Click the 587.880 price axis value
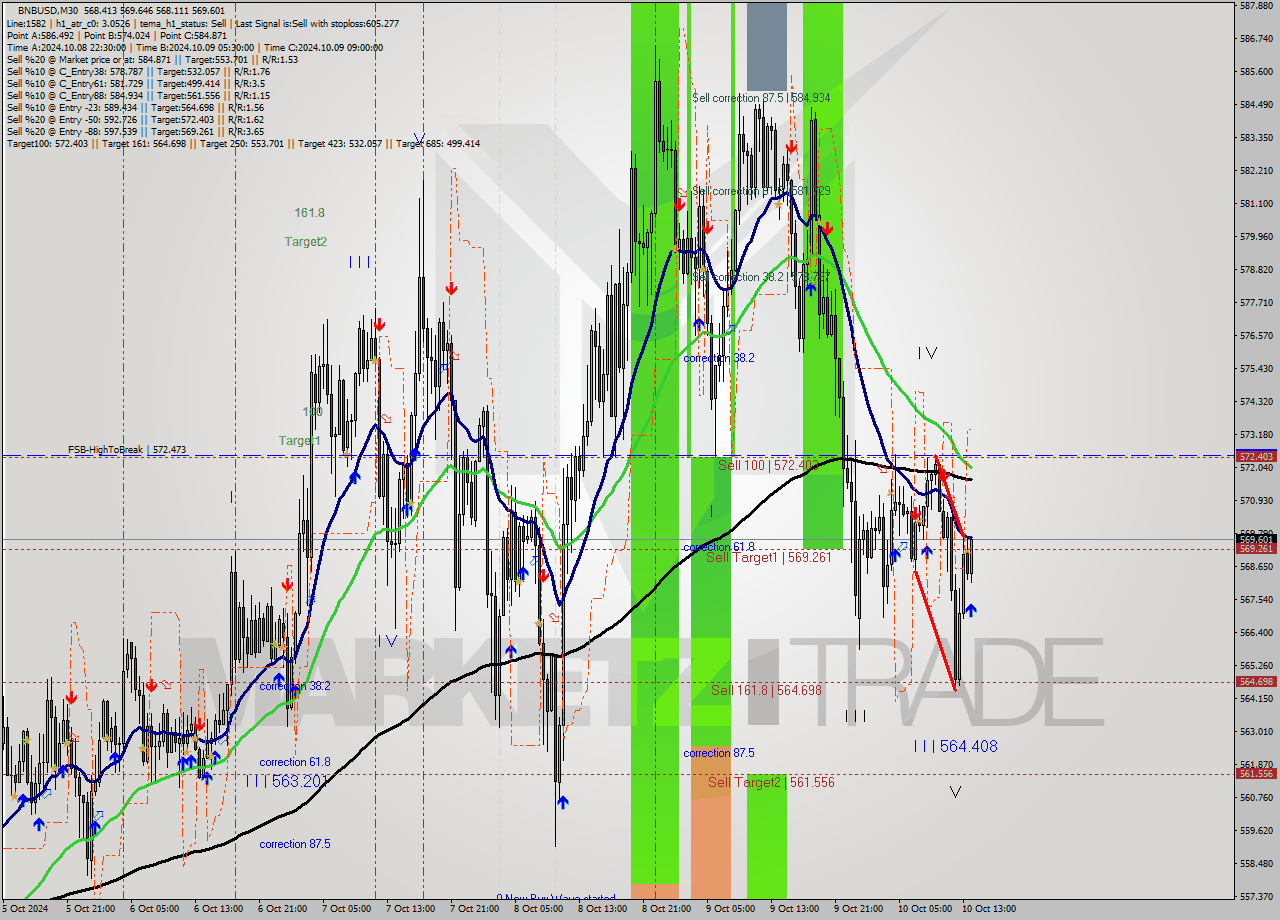The image size is (1280, 920). click(1256, 5)
